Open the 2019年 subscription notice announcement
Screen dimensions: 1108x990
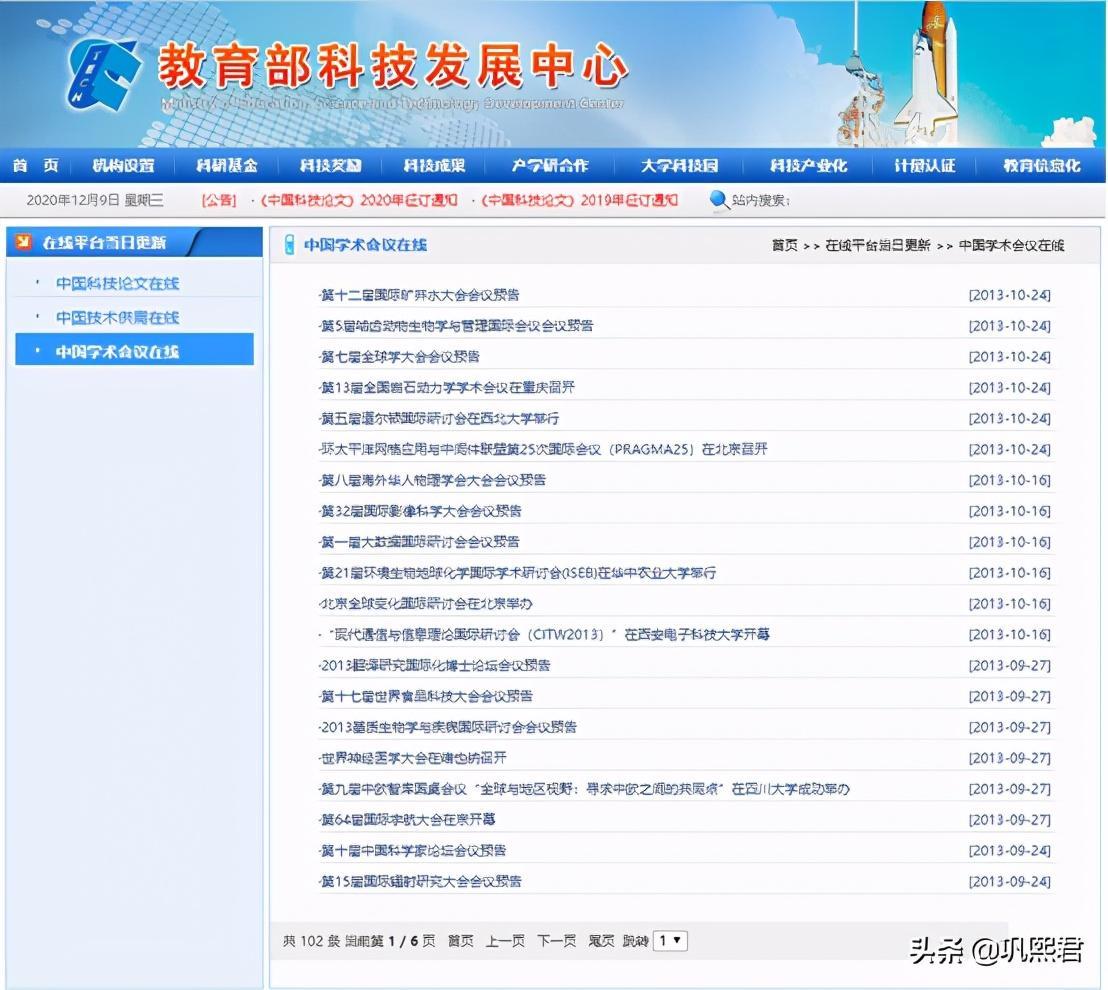[579, 200]
